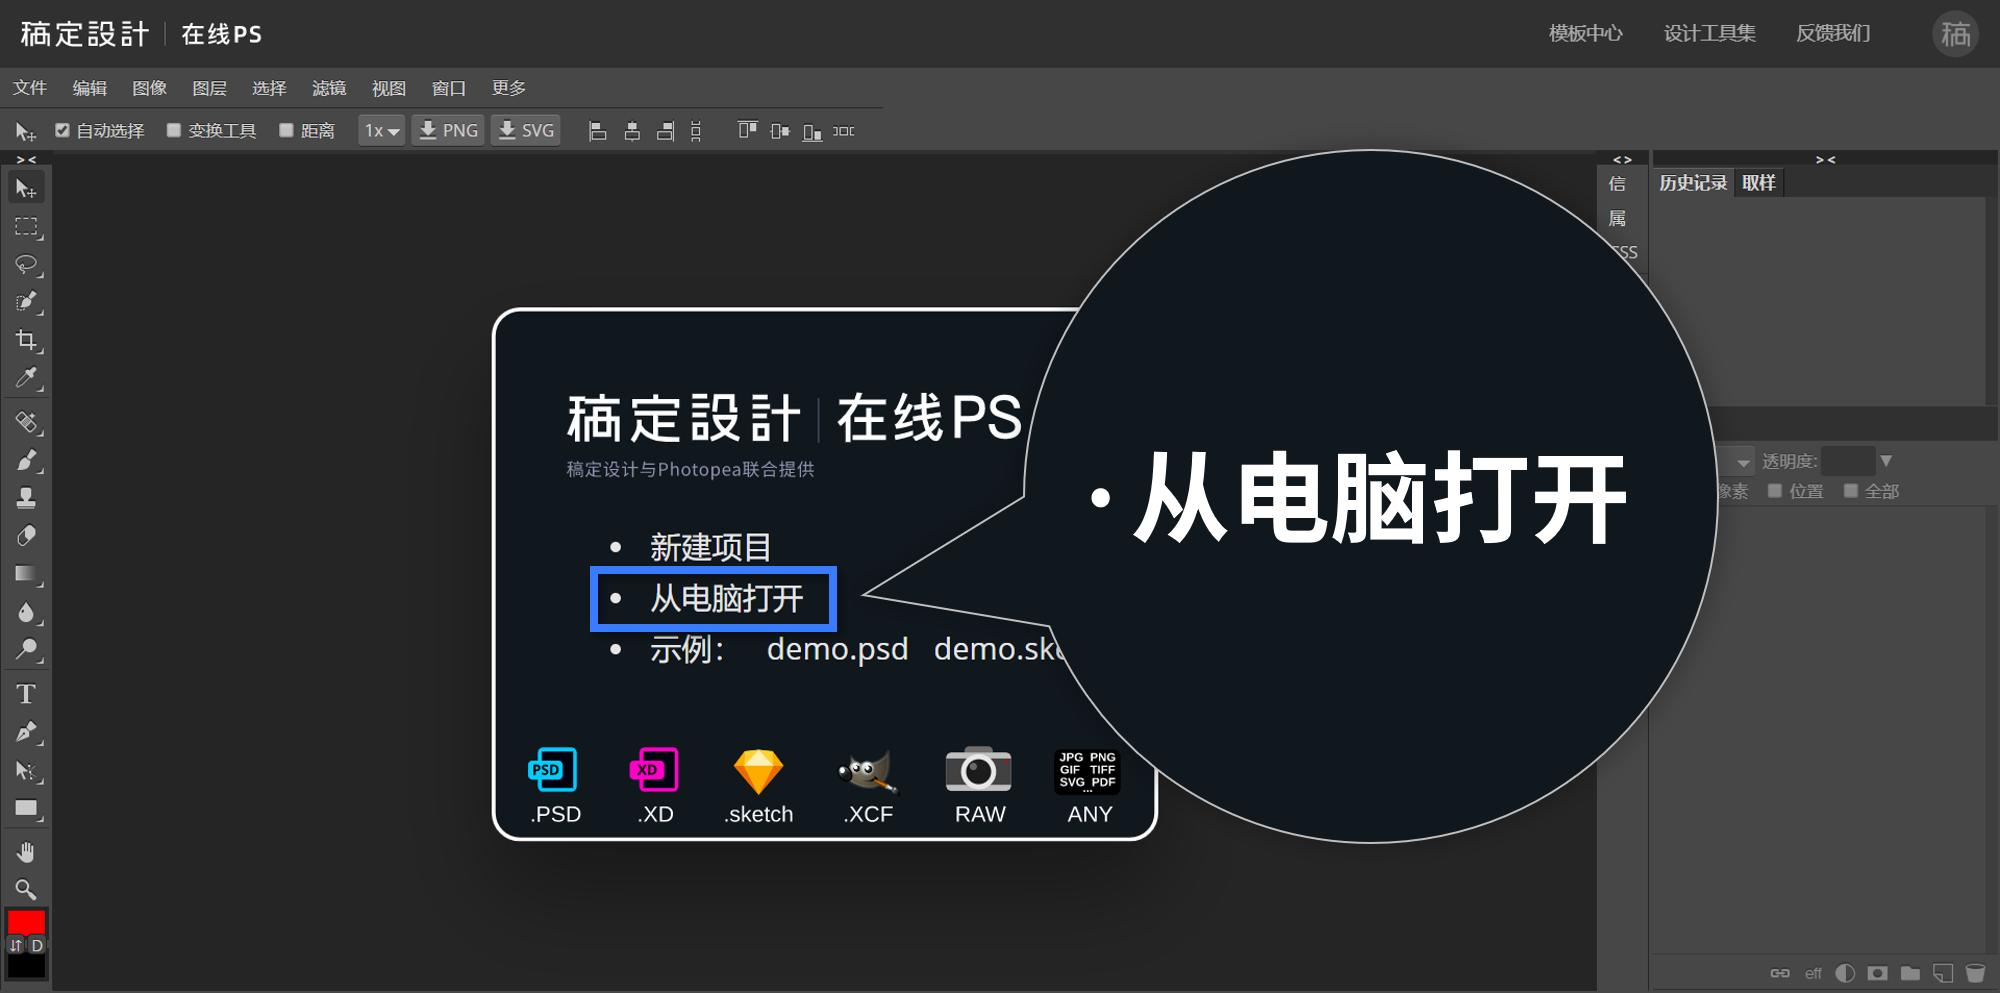Select the Lasso selection tool

click(27, 264)
